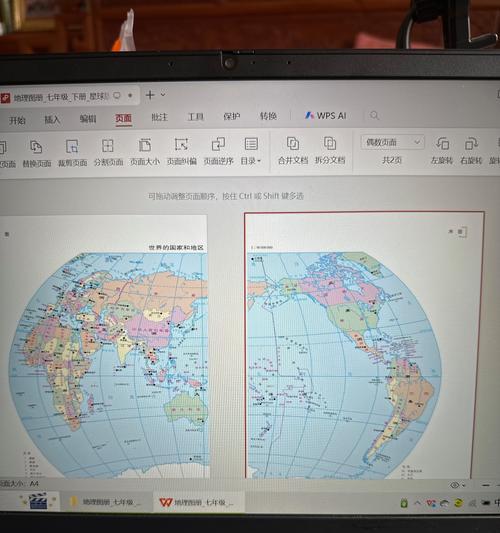The height and width of the screenshot is (533, 500).
Task: Switch to the 编辑 (Edit) tab
Action: [x=88, y=119]
